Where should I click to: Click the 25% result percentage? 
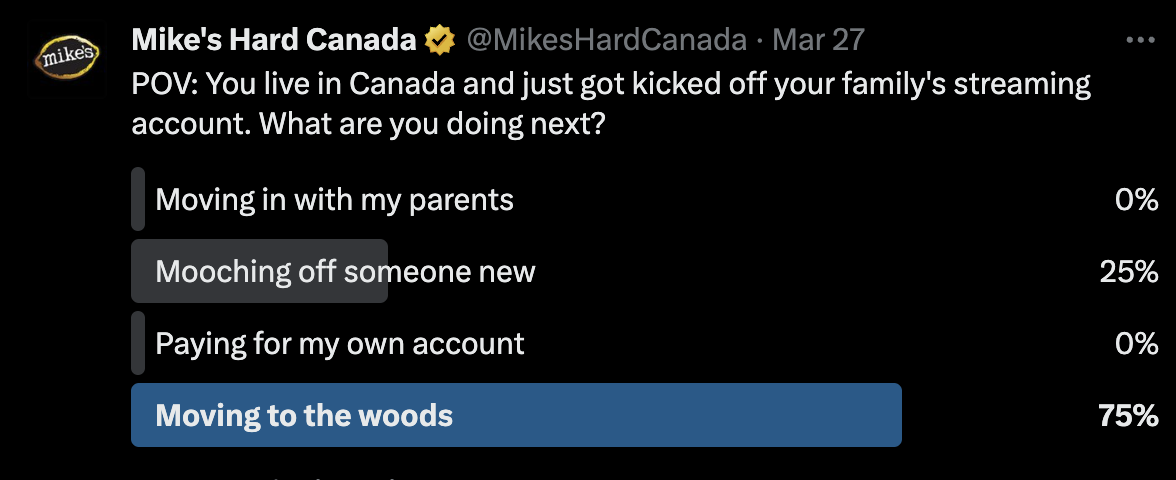1128,271
